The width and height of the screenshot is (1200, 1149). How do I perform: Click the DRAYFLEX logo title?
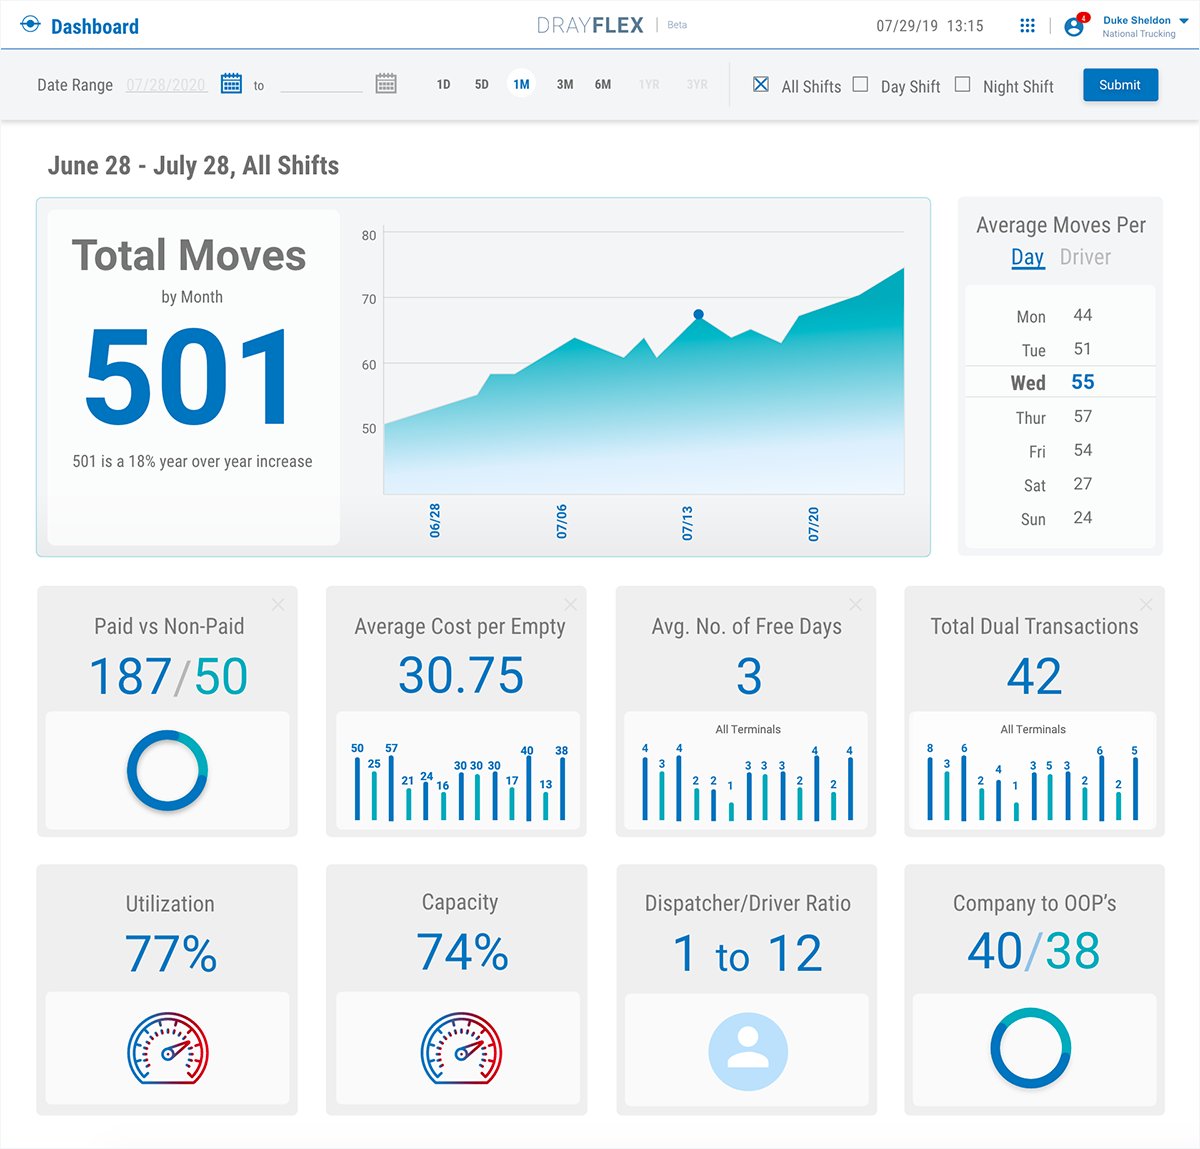[x=590, y=25]
